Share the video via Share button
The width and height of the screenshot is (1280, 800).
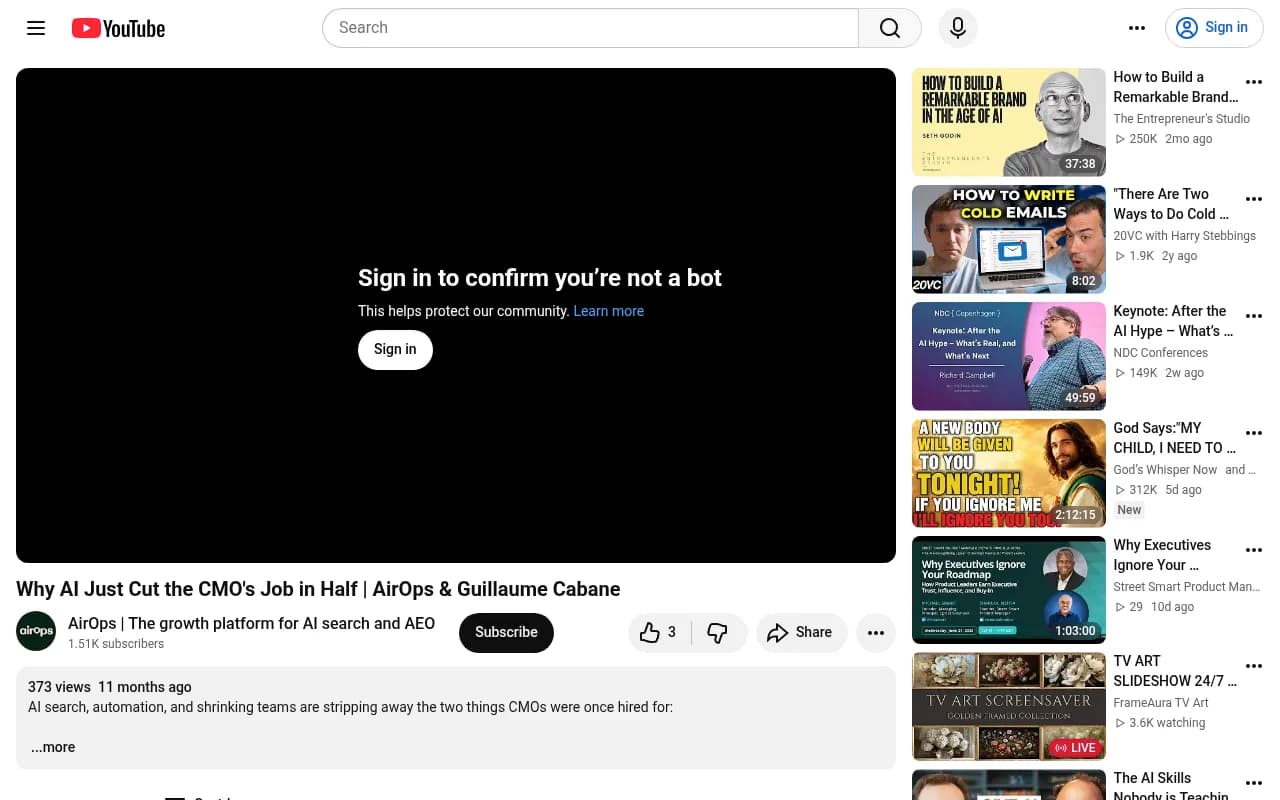[800, 632]
